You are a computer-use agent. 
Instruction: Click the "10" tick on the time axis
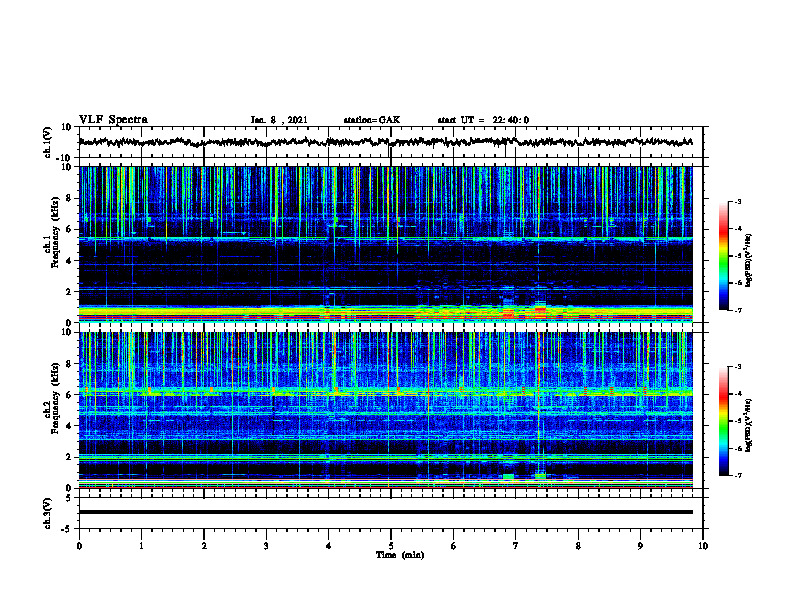pos(703,546)
